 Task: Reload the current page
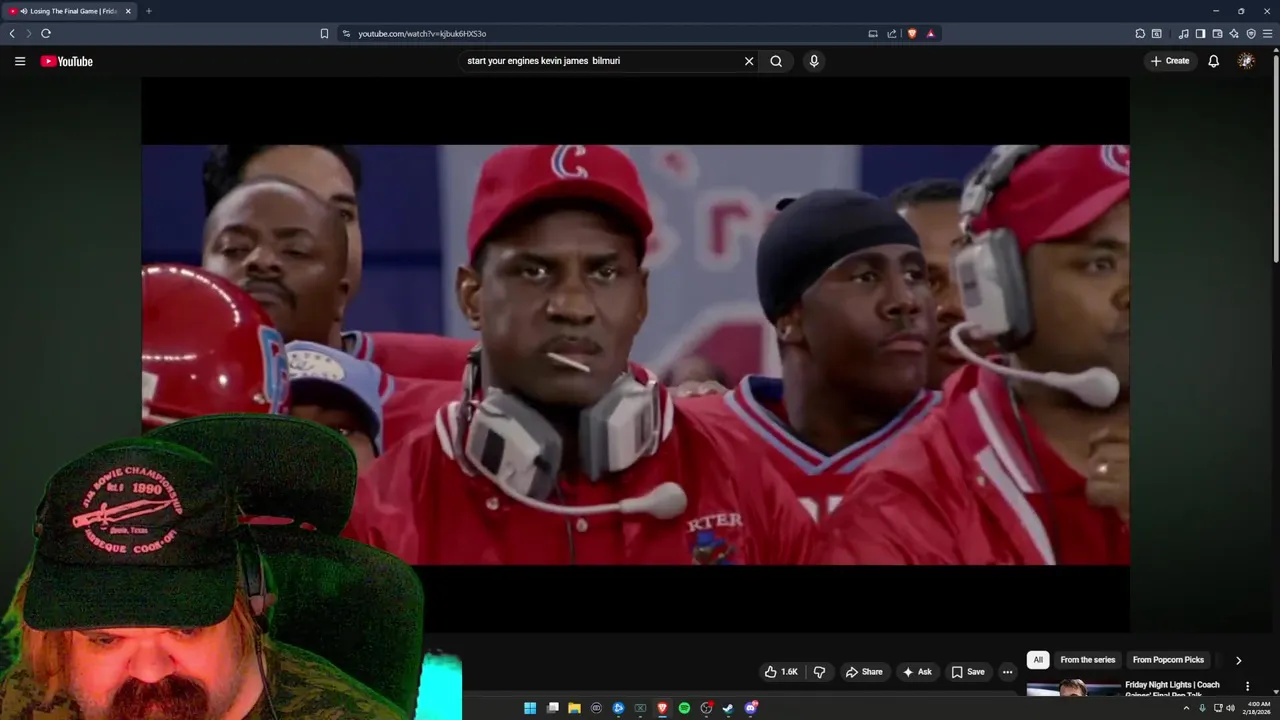[x=46, y=33]
